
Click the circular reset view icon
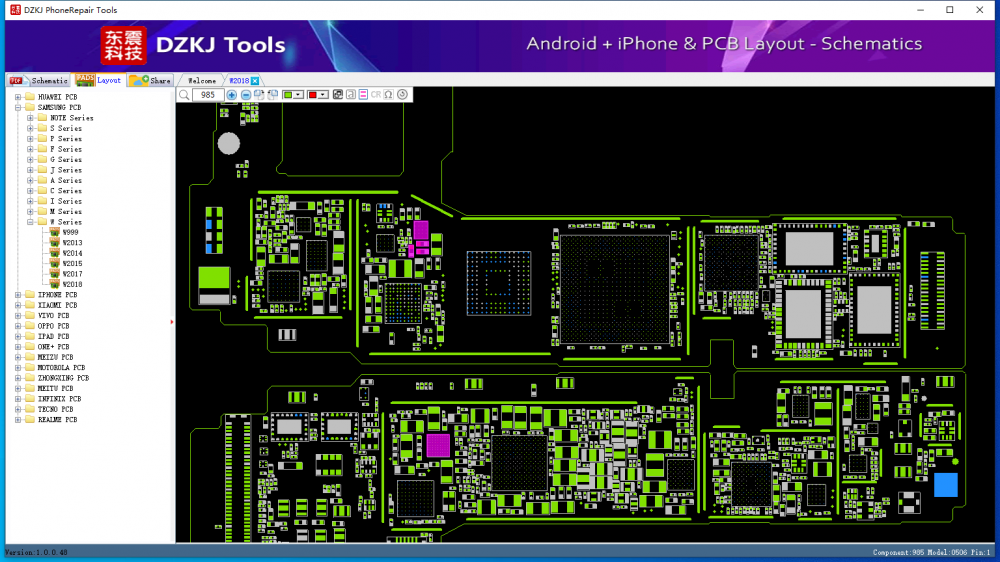pos(403,95)
